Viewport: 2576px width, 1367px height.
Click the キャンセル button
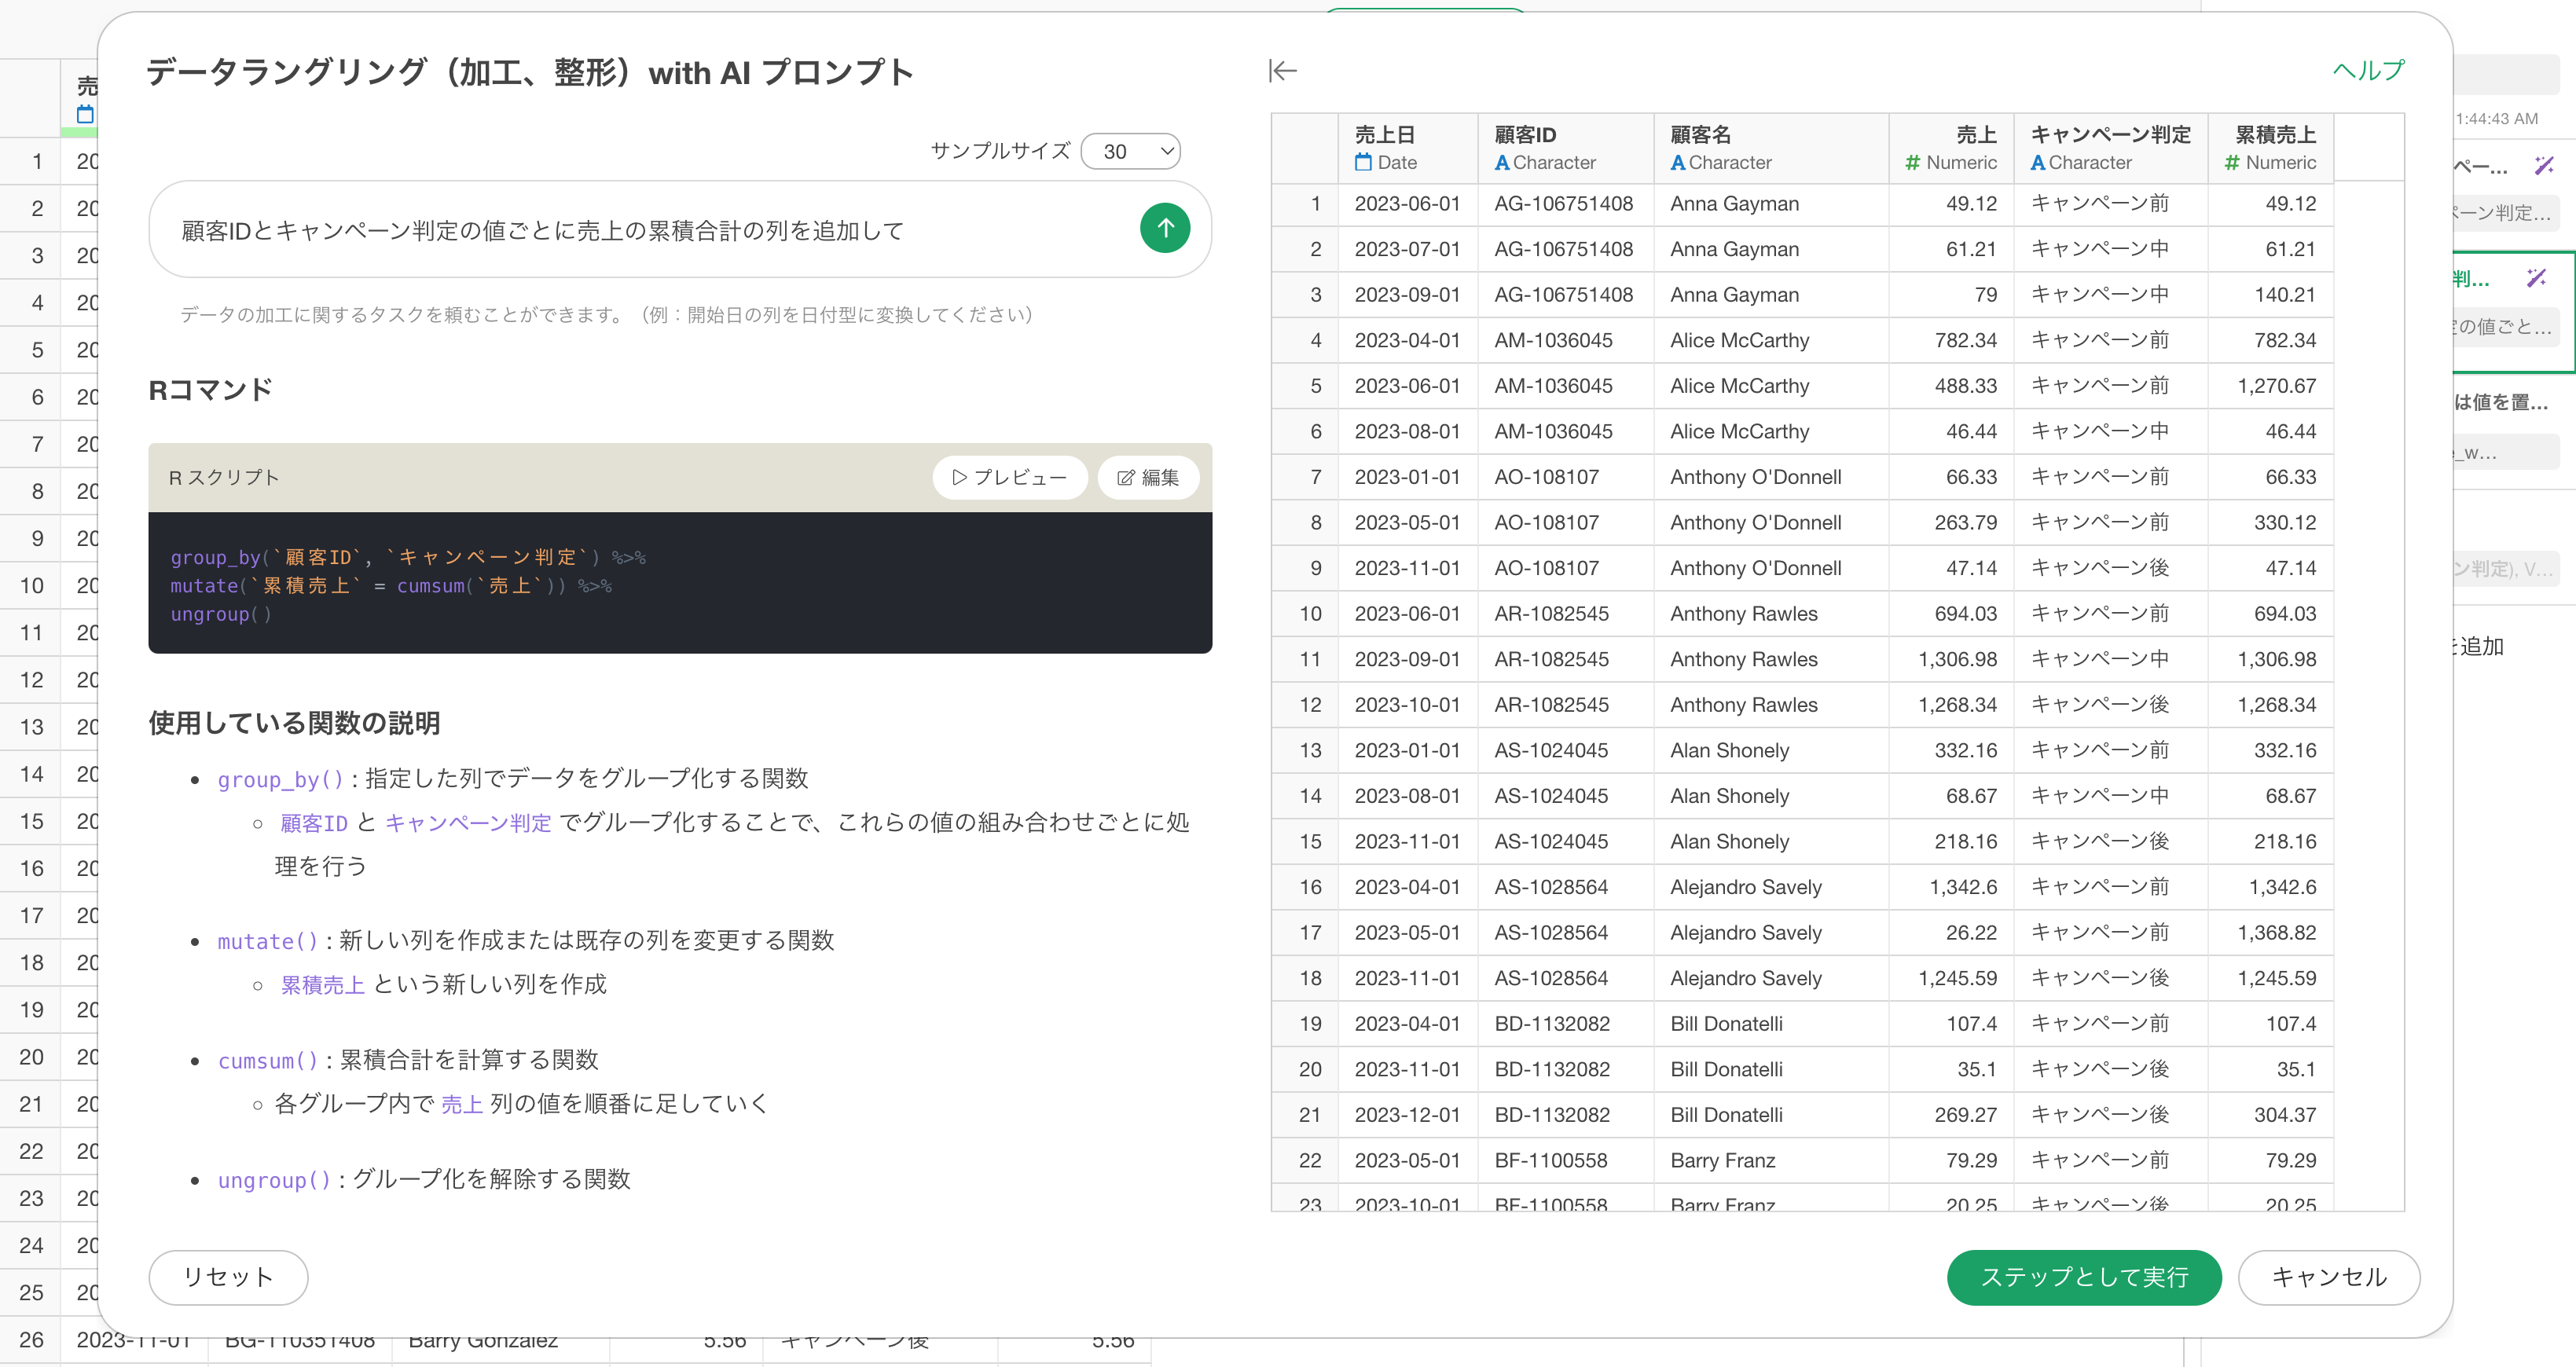(2329, 1277)
